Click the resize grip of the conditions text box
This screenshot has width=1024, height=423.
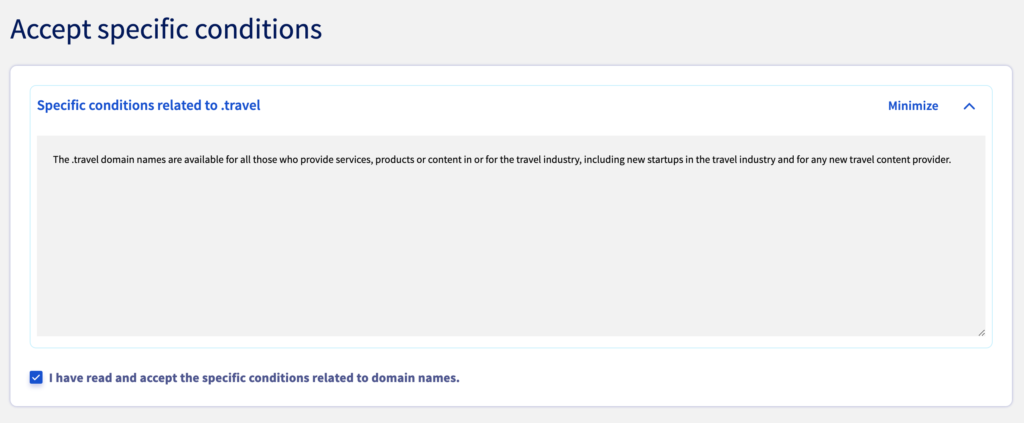click(981, 332)
